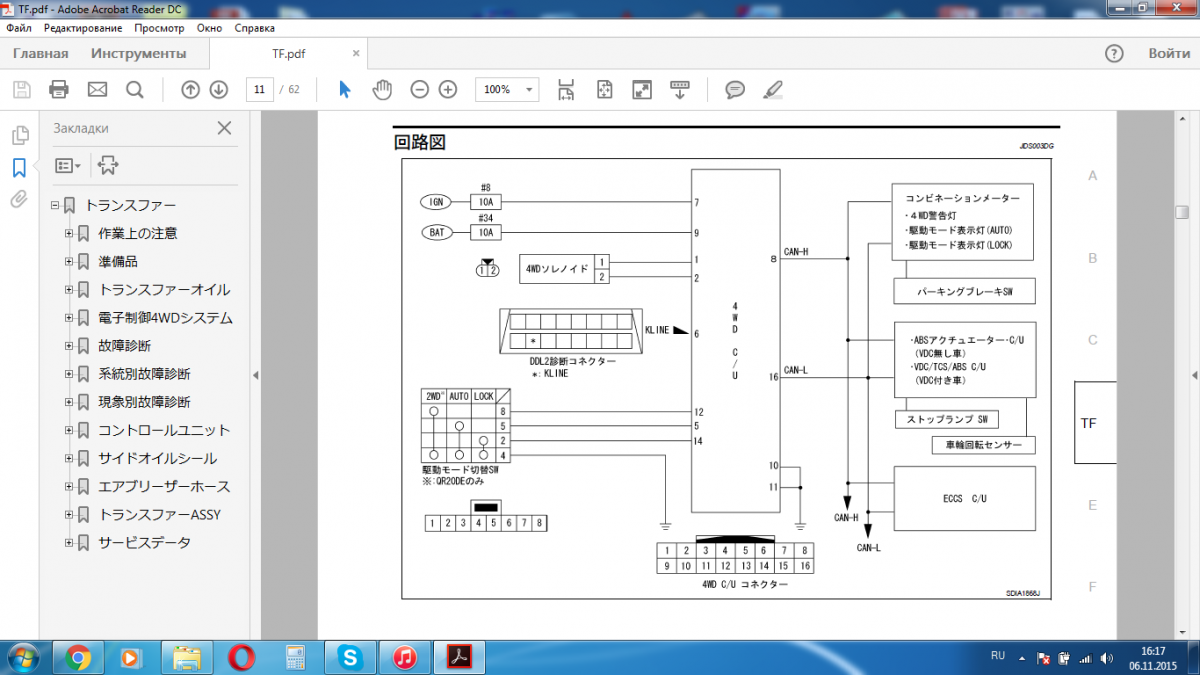Send file by email envelope icon
The image size is (1200, 675).
(97, 90)
